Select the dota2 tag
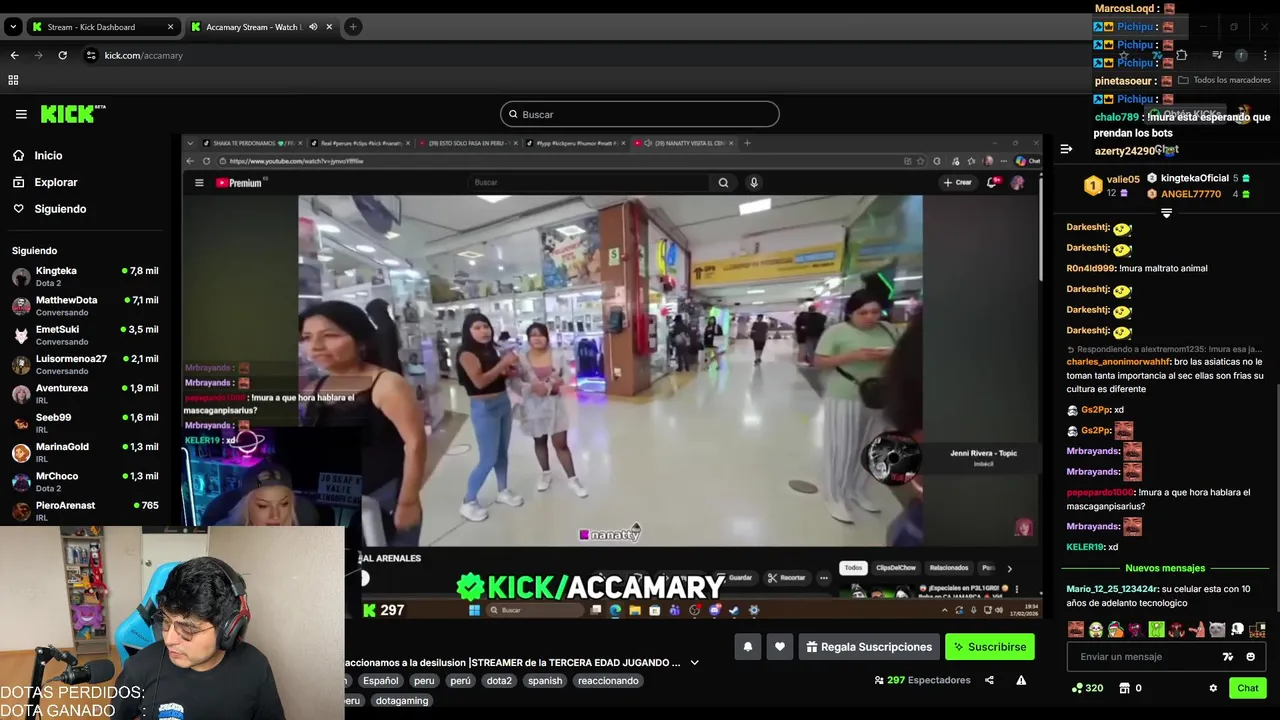Viewport: 1280px width, 720px height. (x=499, y=681)
